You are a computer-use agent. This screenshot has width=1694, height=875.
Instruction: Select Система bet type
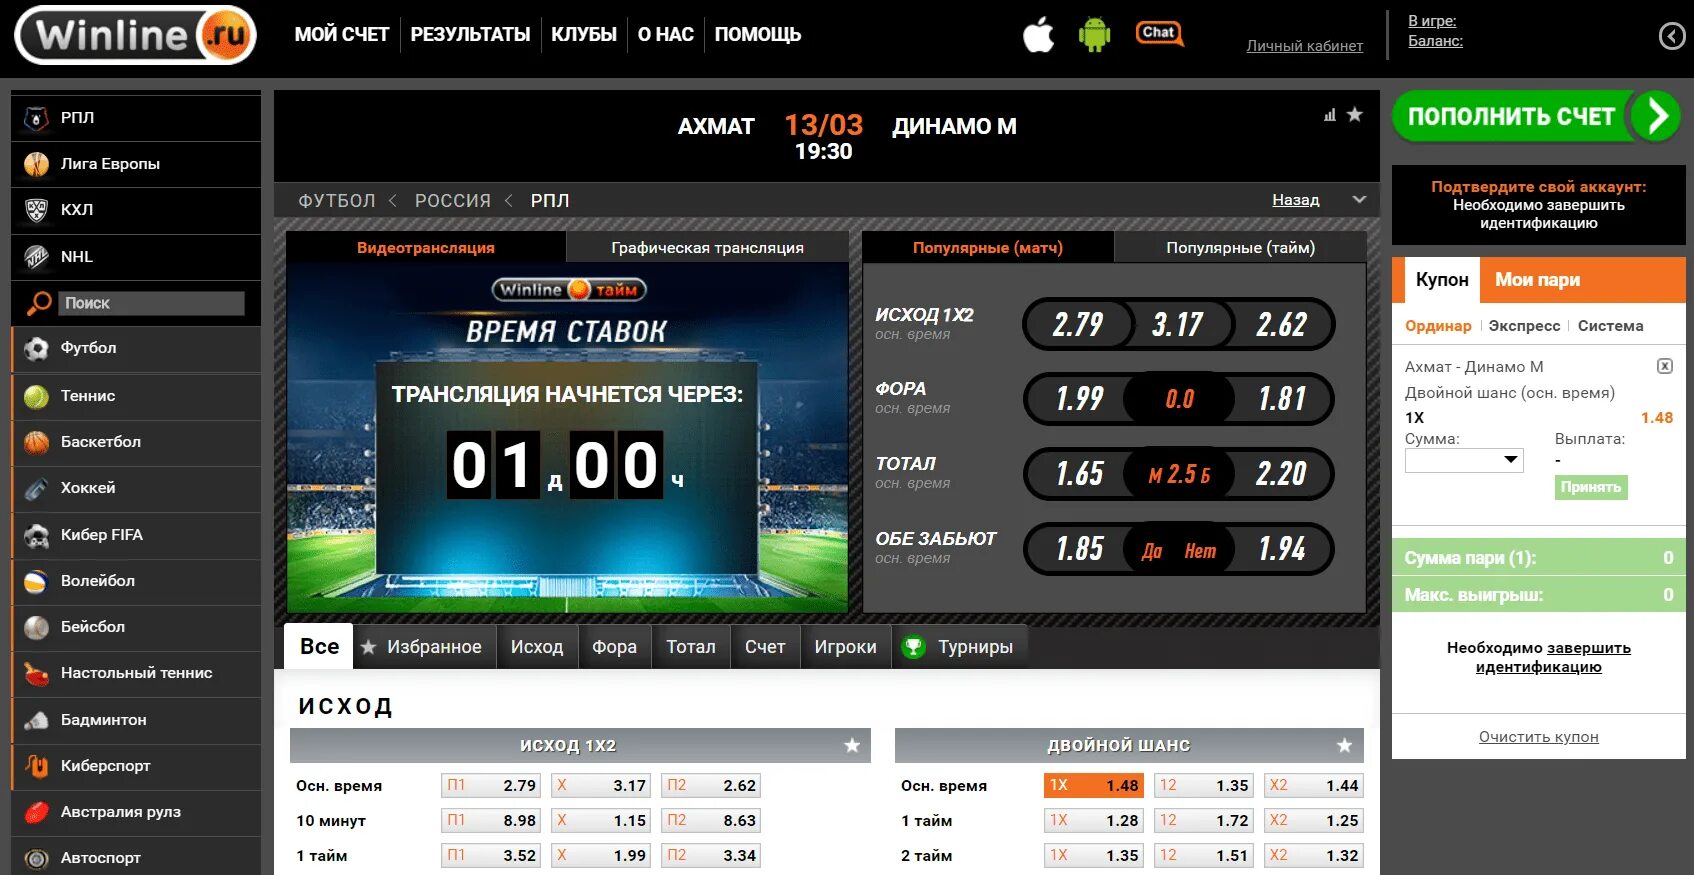[x=1610, y=326]
